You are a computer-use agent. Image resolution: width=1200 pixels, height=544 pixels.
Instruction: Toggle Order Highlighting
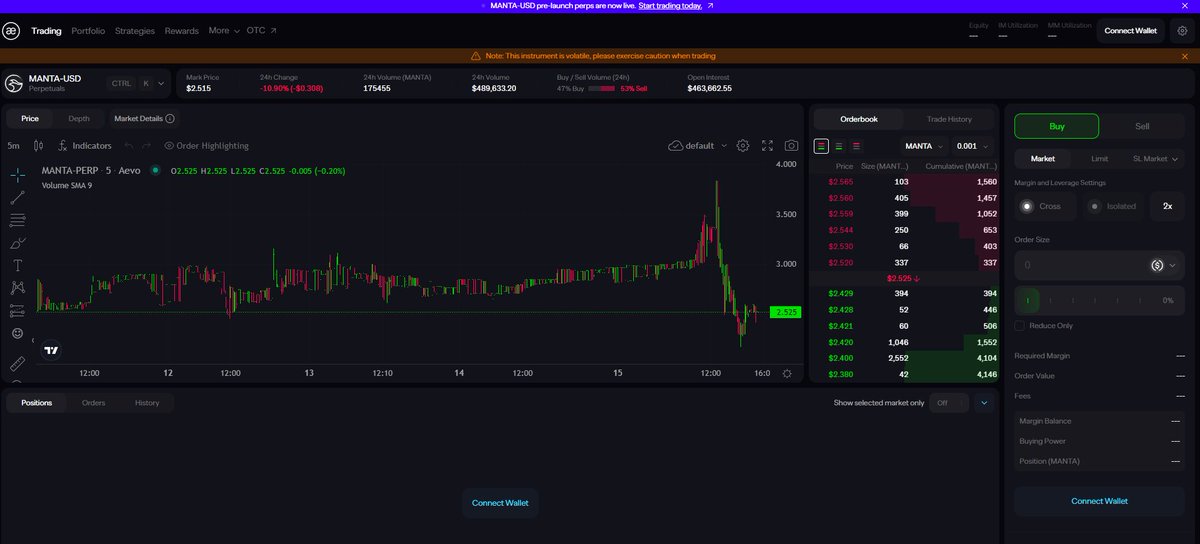[x=206, y=146]
